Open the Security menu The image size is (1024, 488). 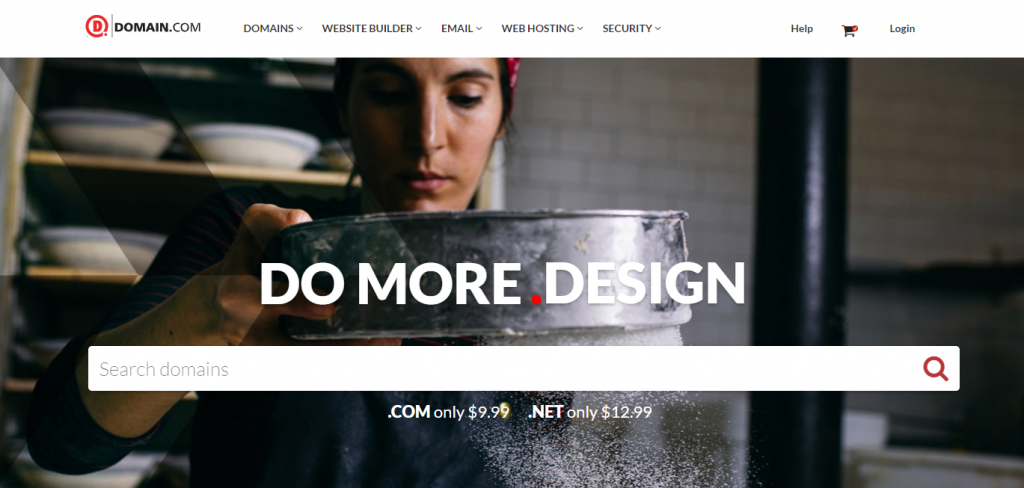tap(632, 29)
